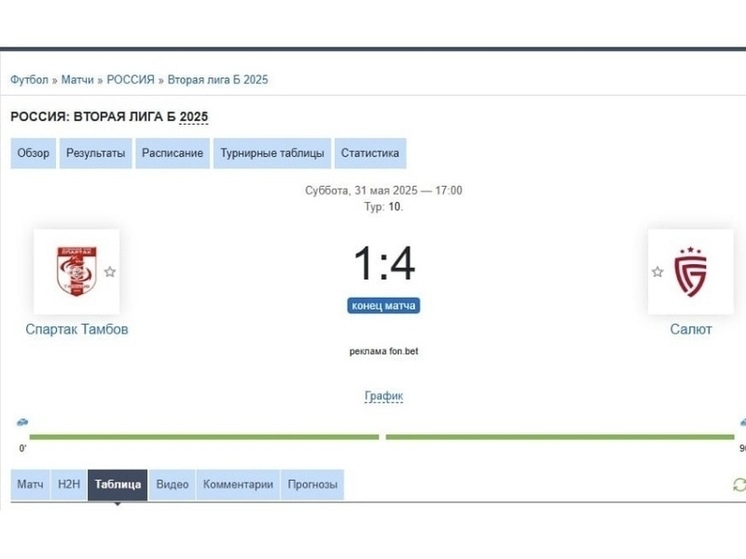
Task: Toggle the График expander link
Action: [x=383, y=396]
